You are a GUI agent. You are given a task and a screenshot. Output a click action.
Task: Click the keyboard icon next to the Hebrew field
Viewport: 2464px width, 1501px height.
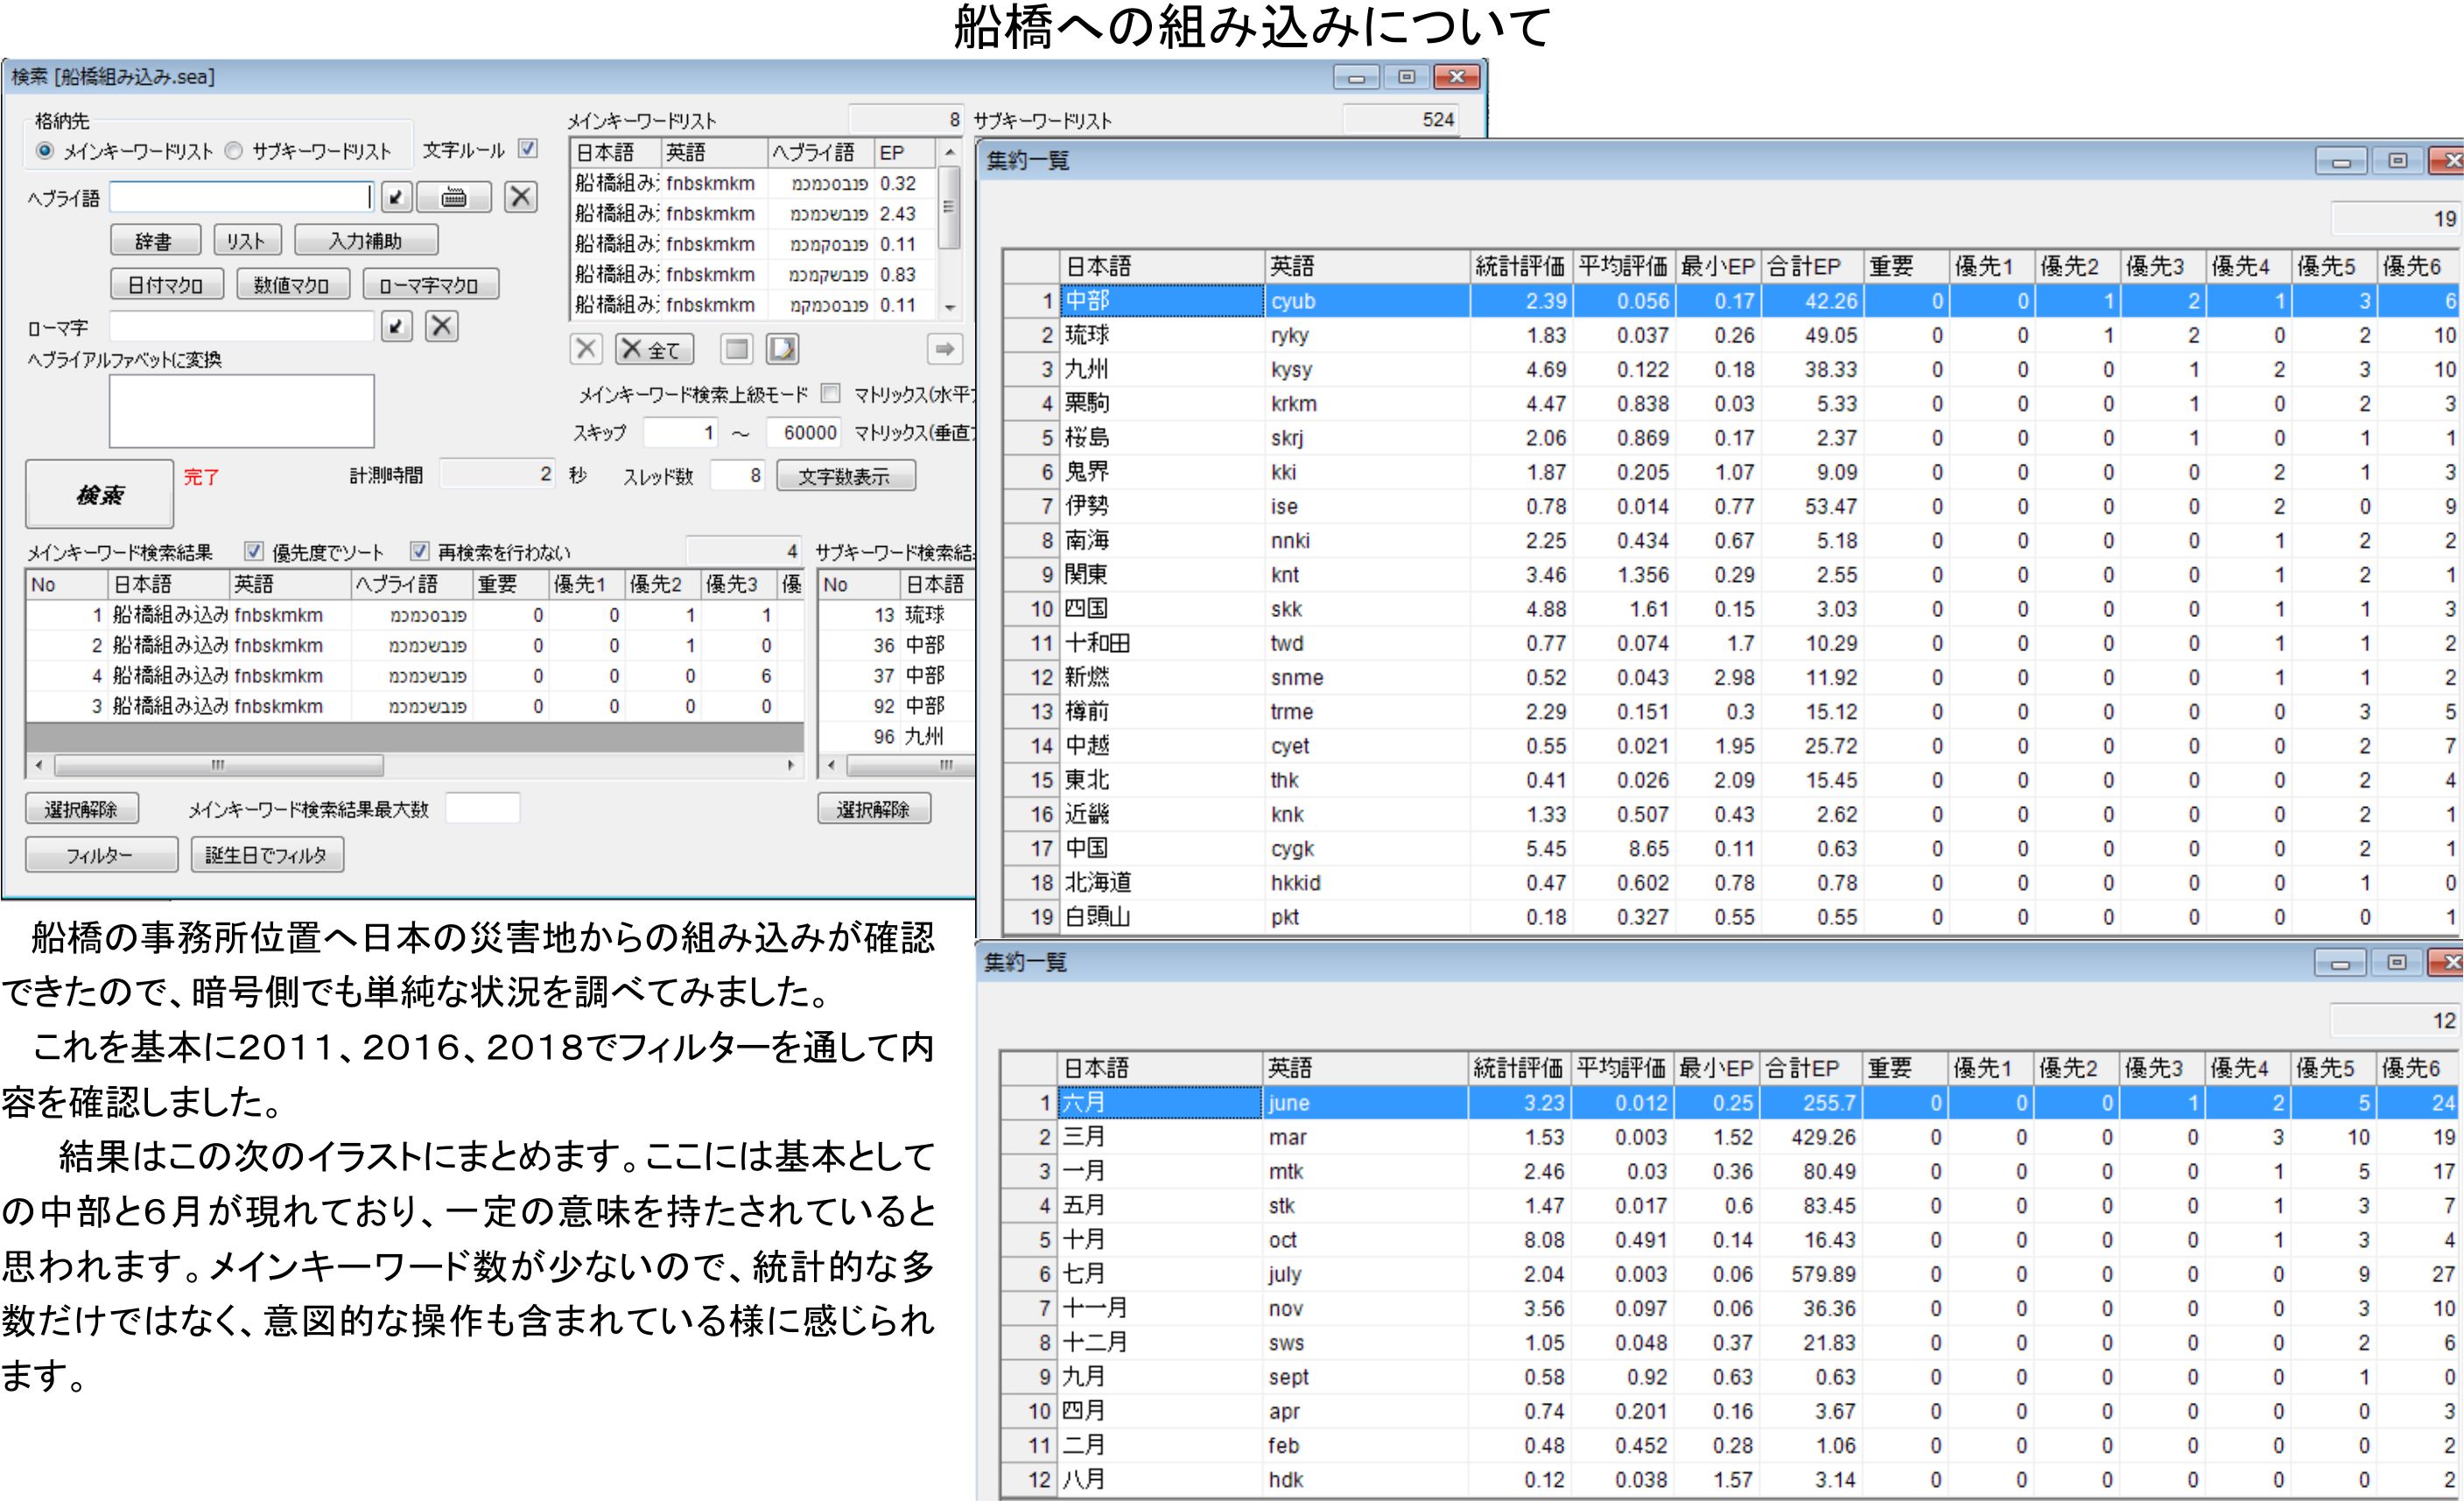coord(453,197)
